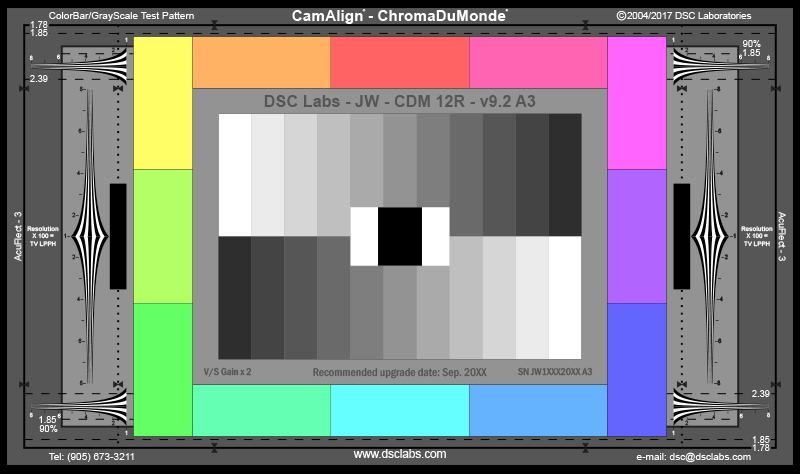Click the top-left horizontal resolution trumpet

79,66
